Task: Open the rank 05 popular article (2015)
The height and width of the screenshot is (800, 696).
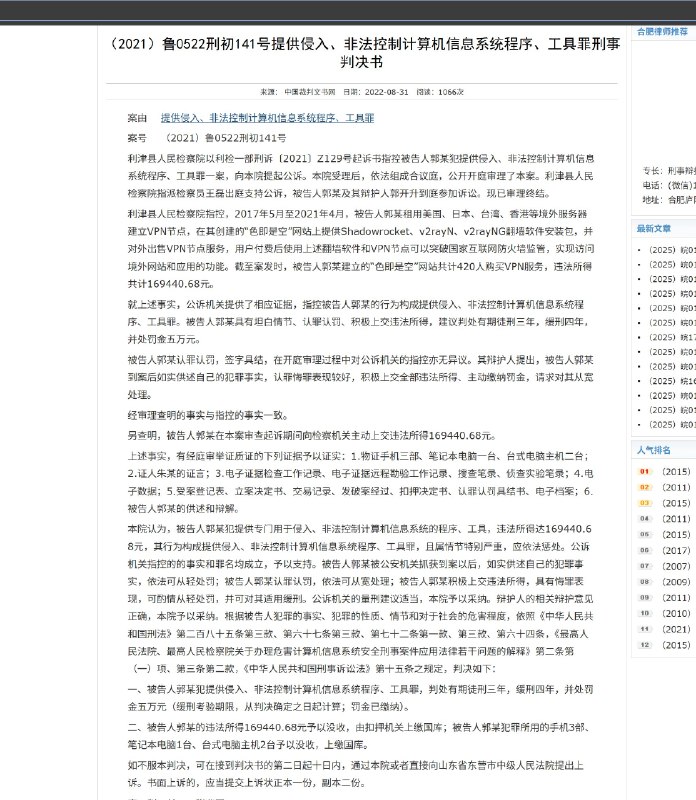Action: tap(676, 535)
